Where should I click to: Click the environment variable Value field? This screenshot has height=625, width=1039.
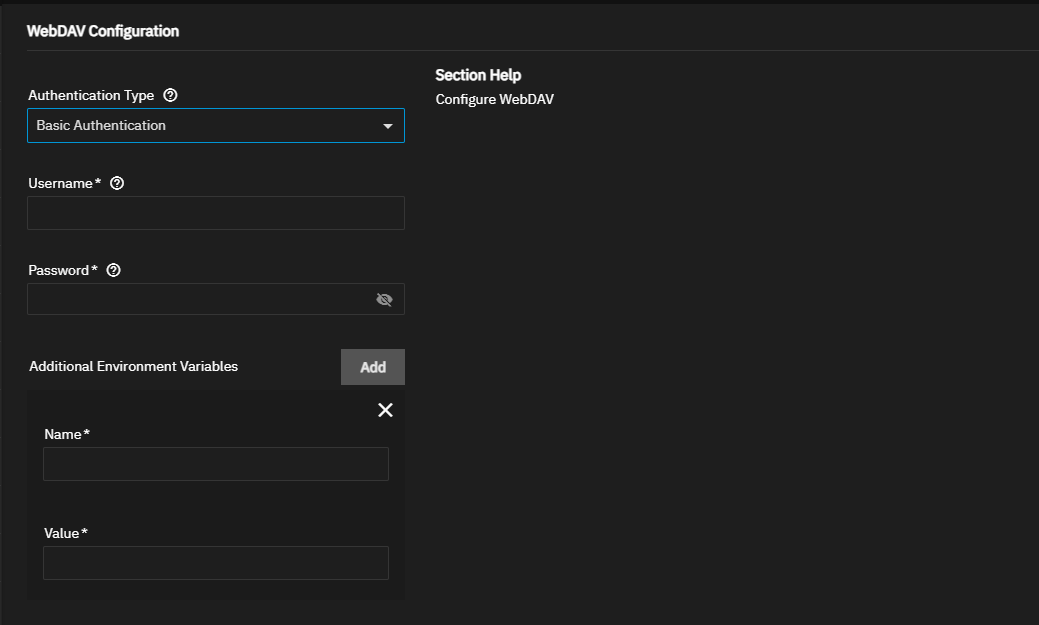click(x=215, y=563)
